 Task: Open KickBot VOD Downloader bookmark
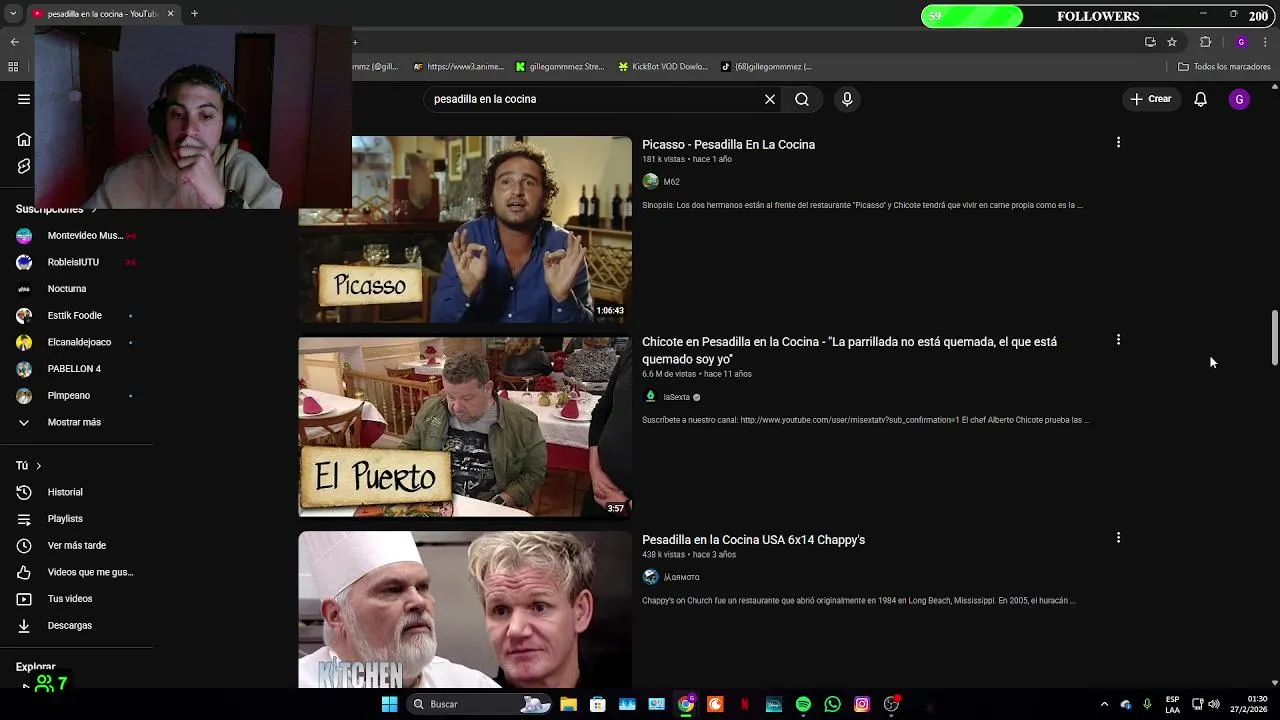663,67
